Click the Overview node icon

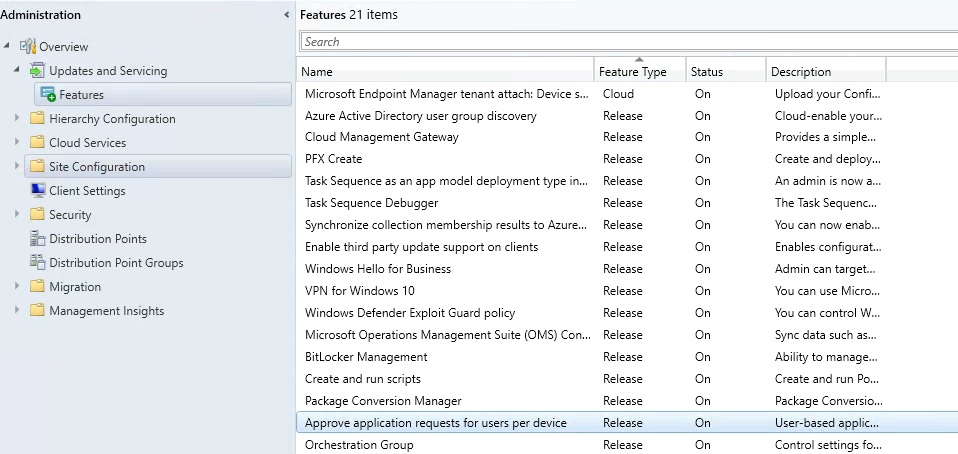(27, 46)
